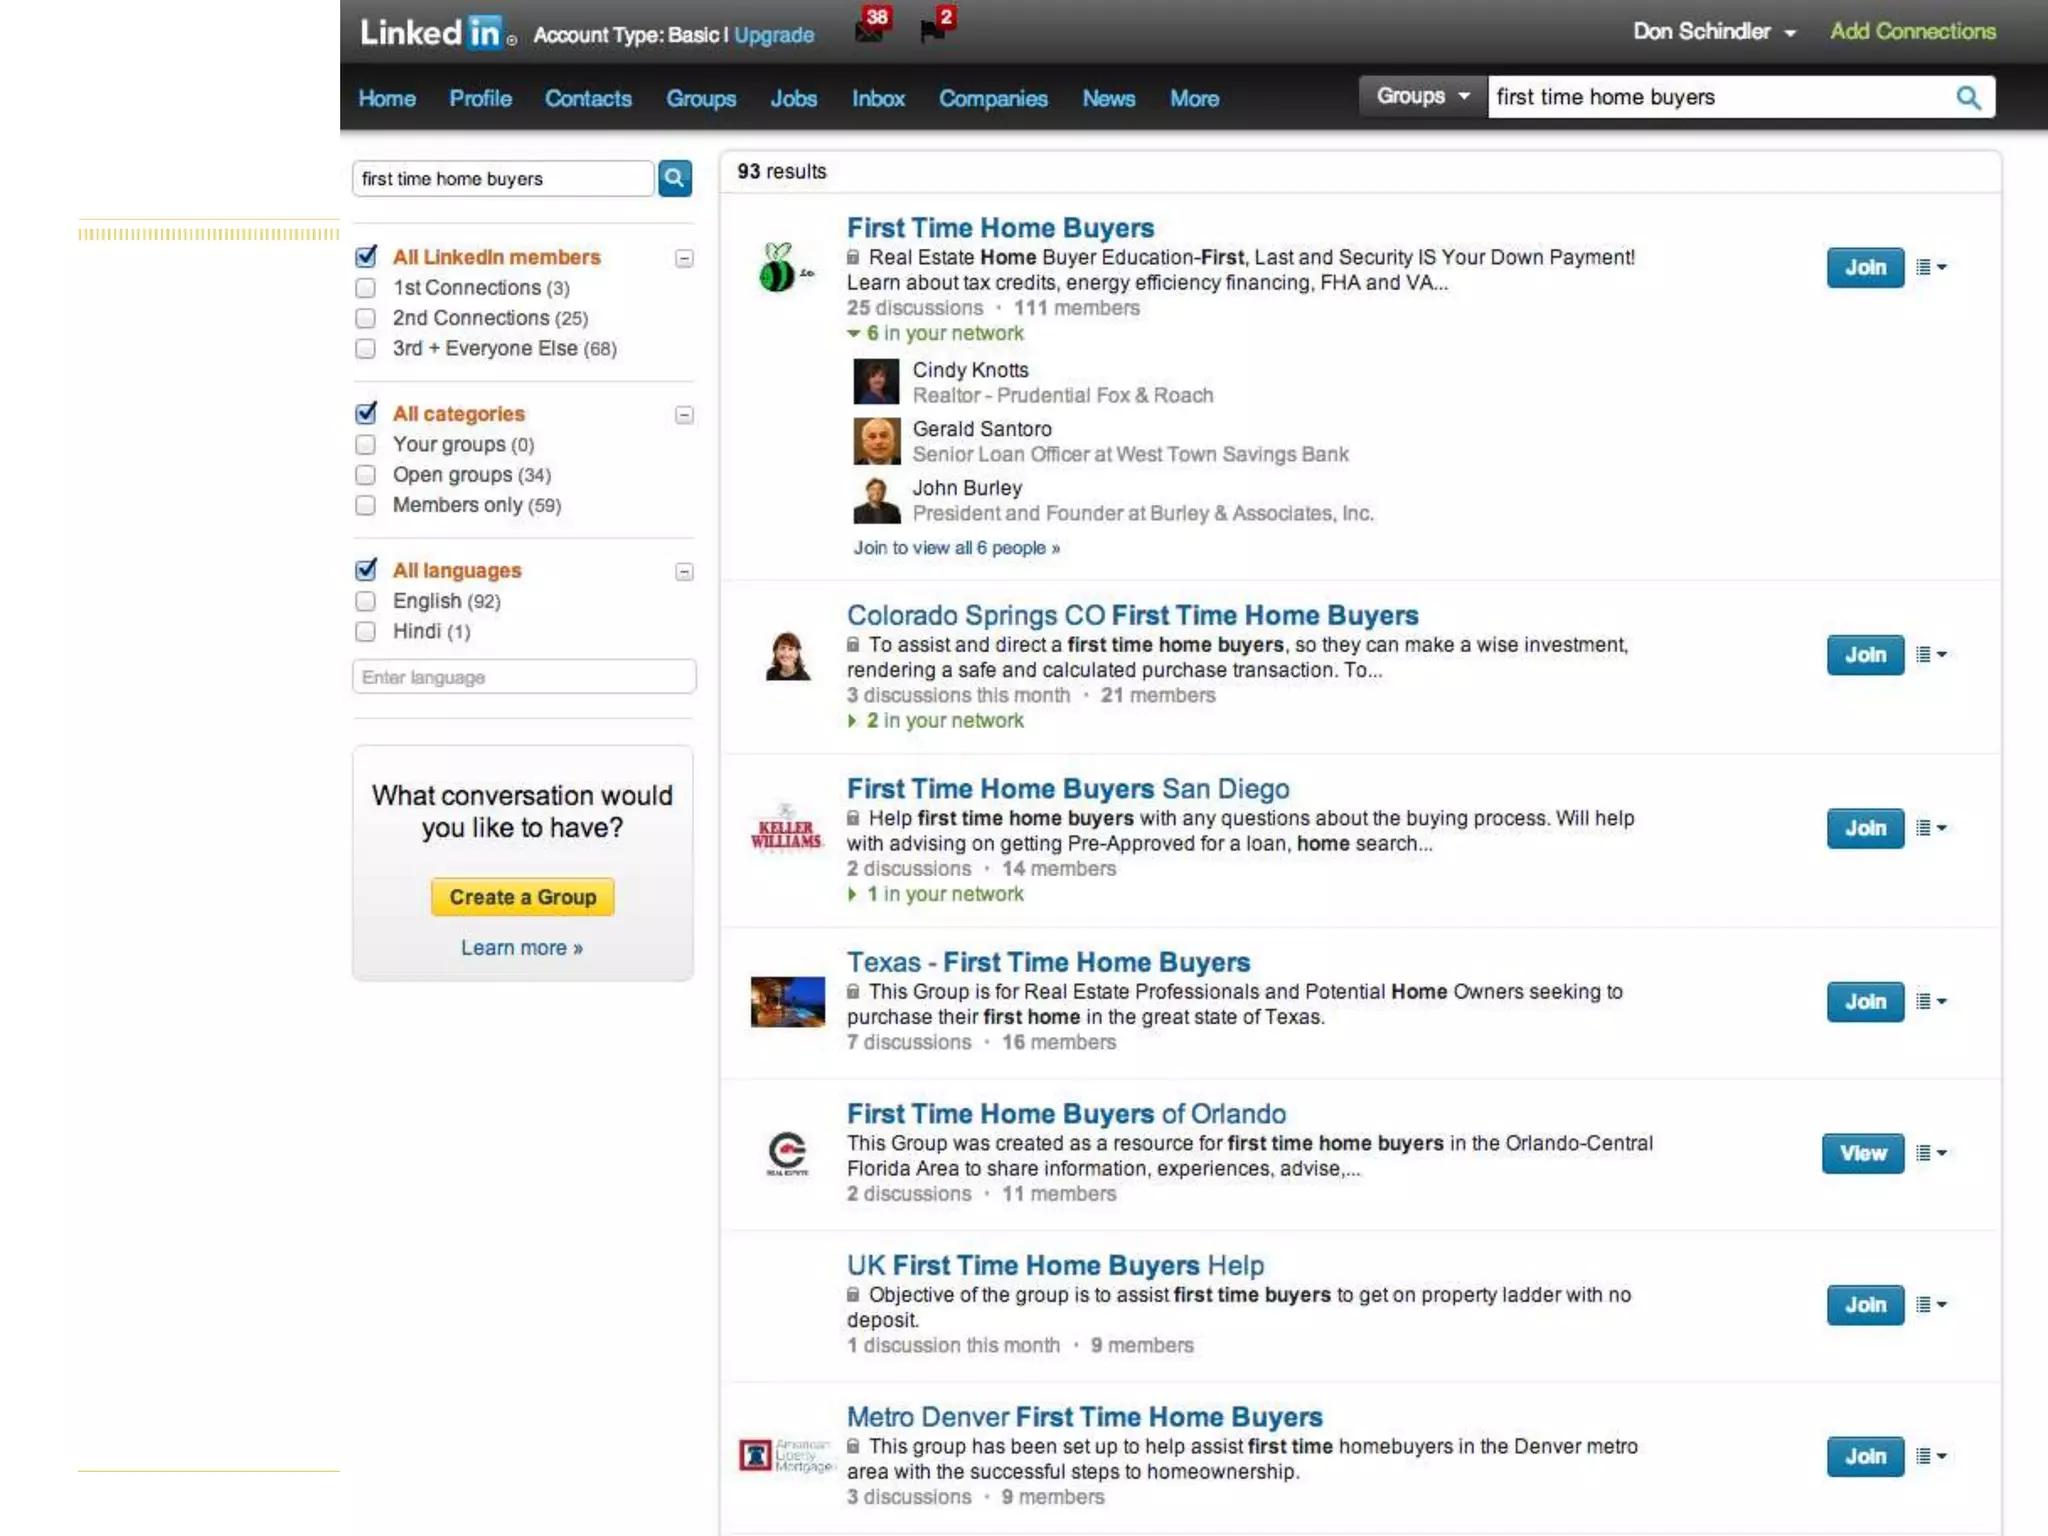
Task: Open list options icon beside First Time Home Buyers
Action: tap(1930, 267)
